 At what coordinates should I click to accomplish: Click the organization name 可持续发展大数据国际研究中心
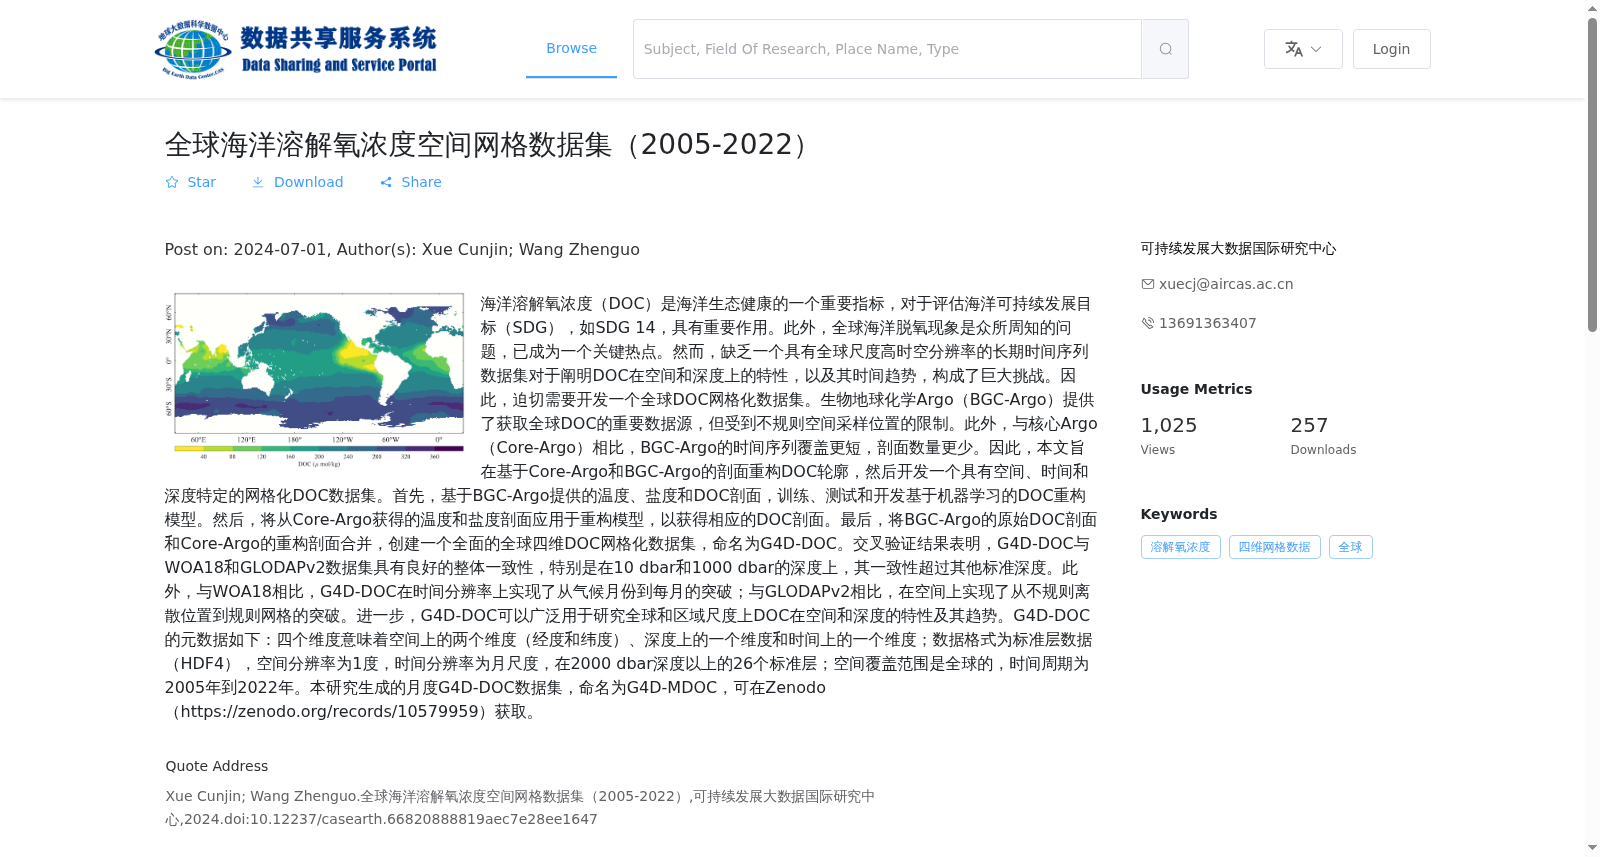[x=1238, y=248]
